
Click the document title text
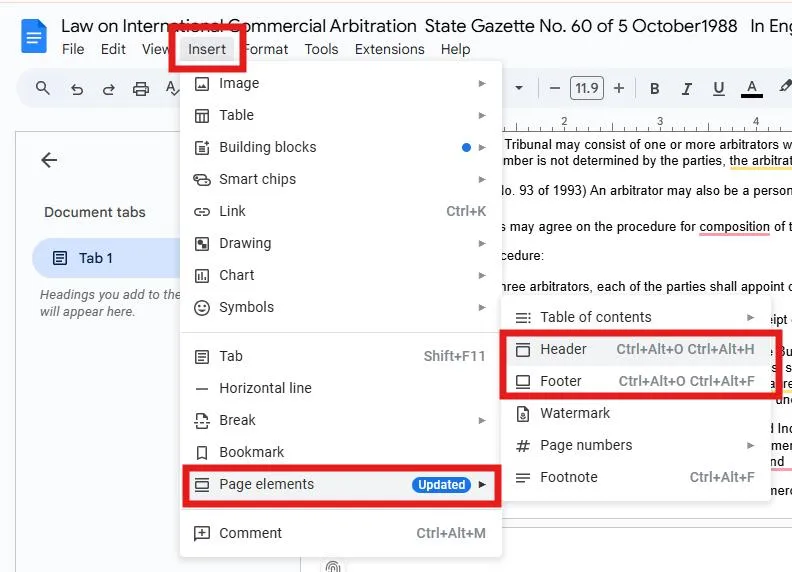pyautogui.click(x=426, y=26)
